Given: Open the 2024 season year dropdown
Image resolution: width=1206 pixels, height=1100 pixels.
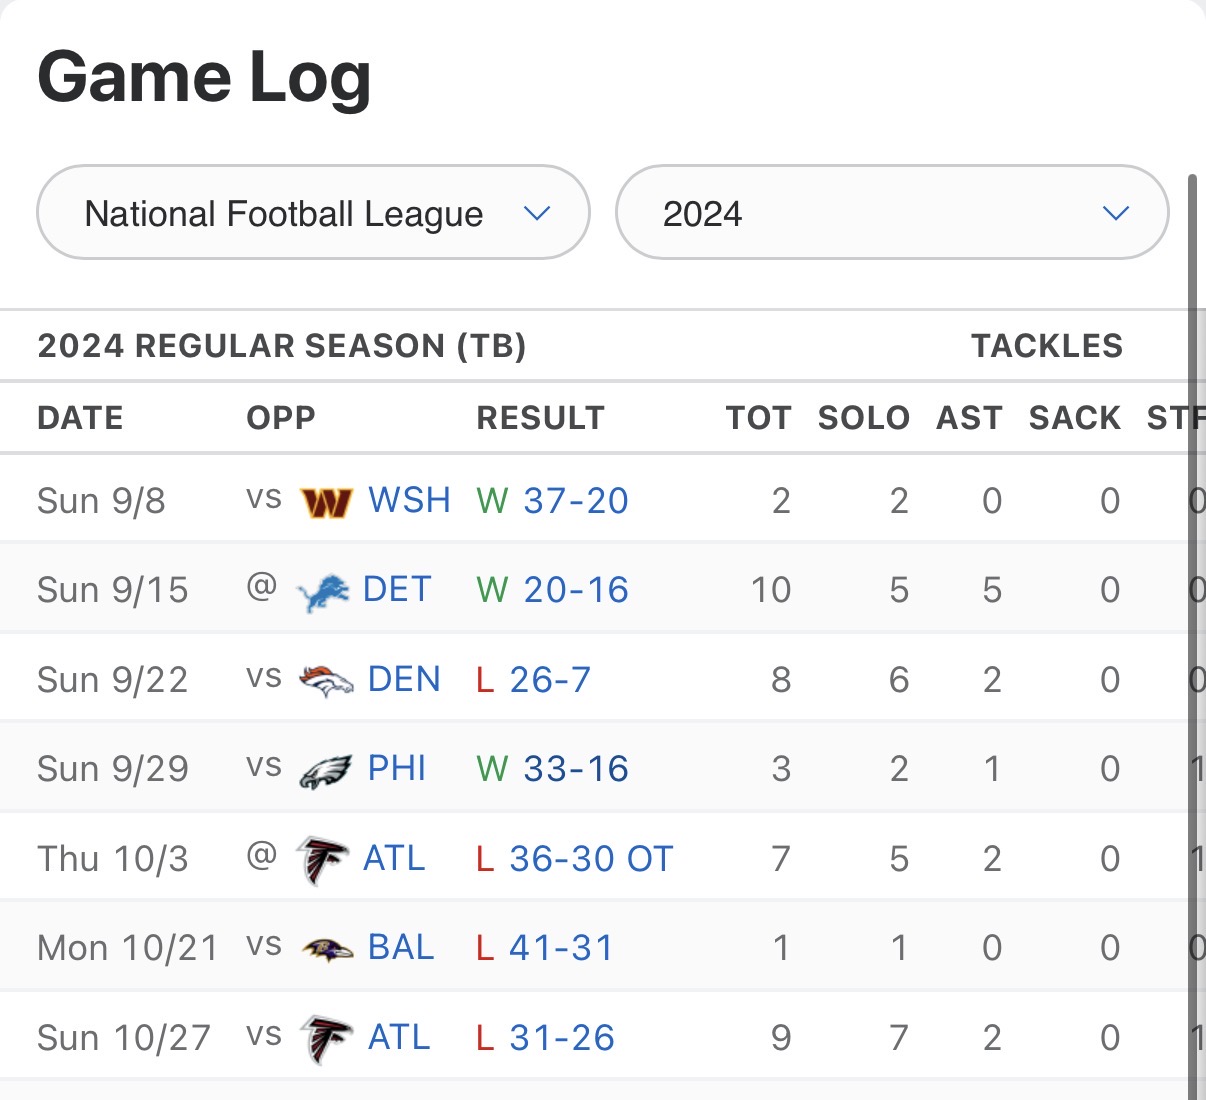Looking at the screenshot, I should 891,213.
